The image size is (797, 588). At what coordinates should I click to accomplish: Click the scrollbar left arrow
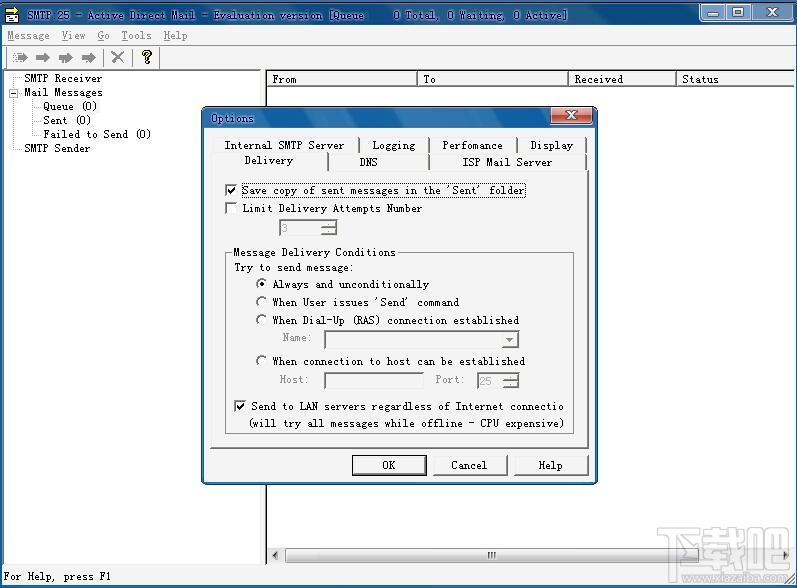pos(275,555)
